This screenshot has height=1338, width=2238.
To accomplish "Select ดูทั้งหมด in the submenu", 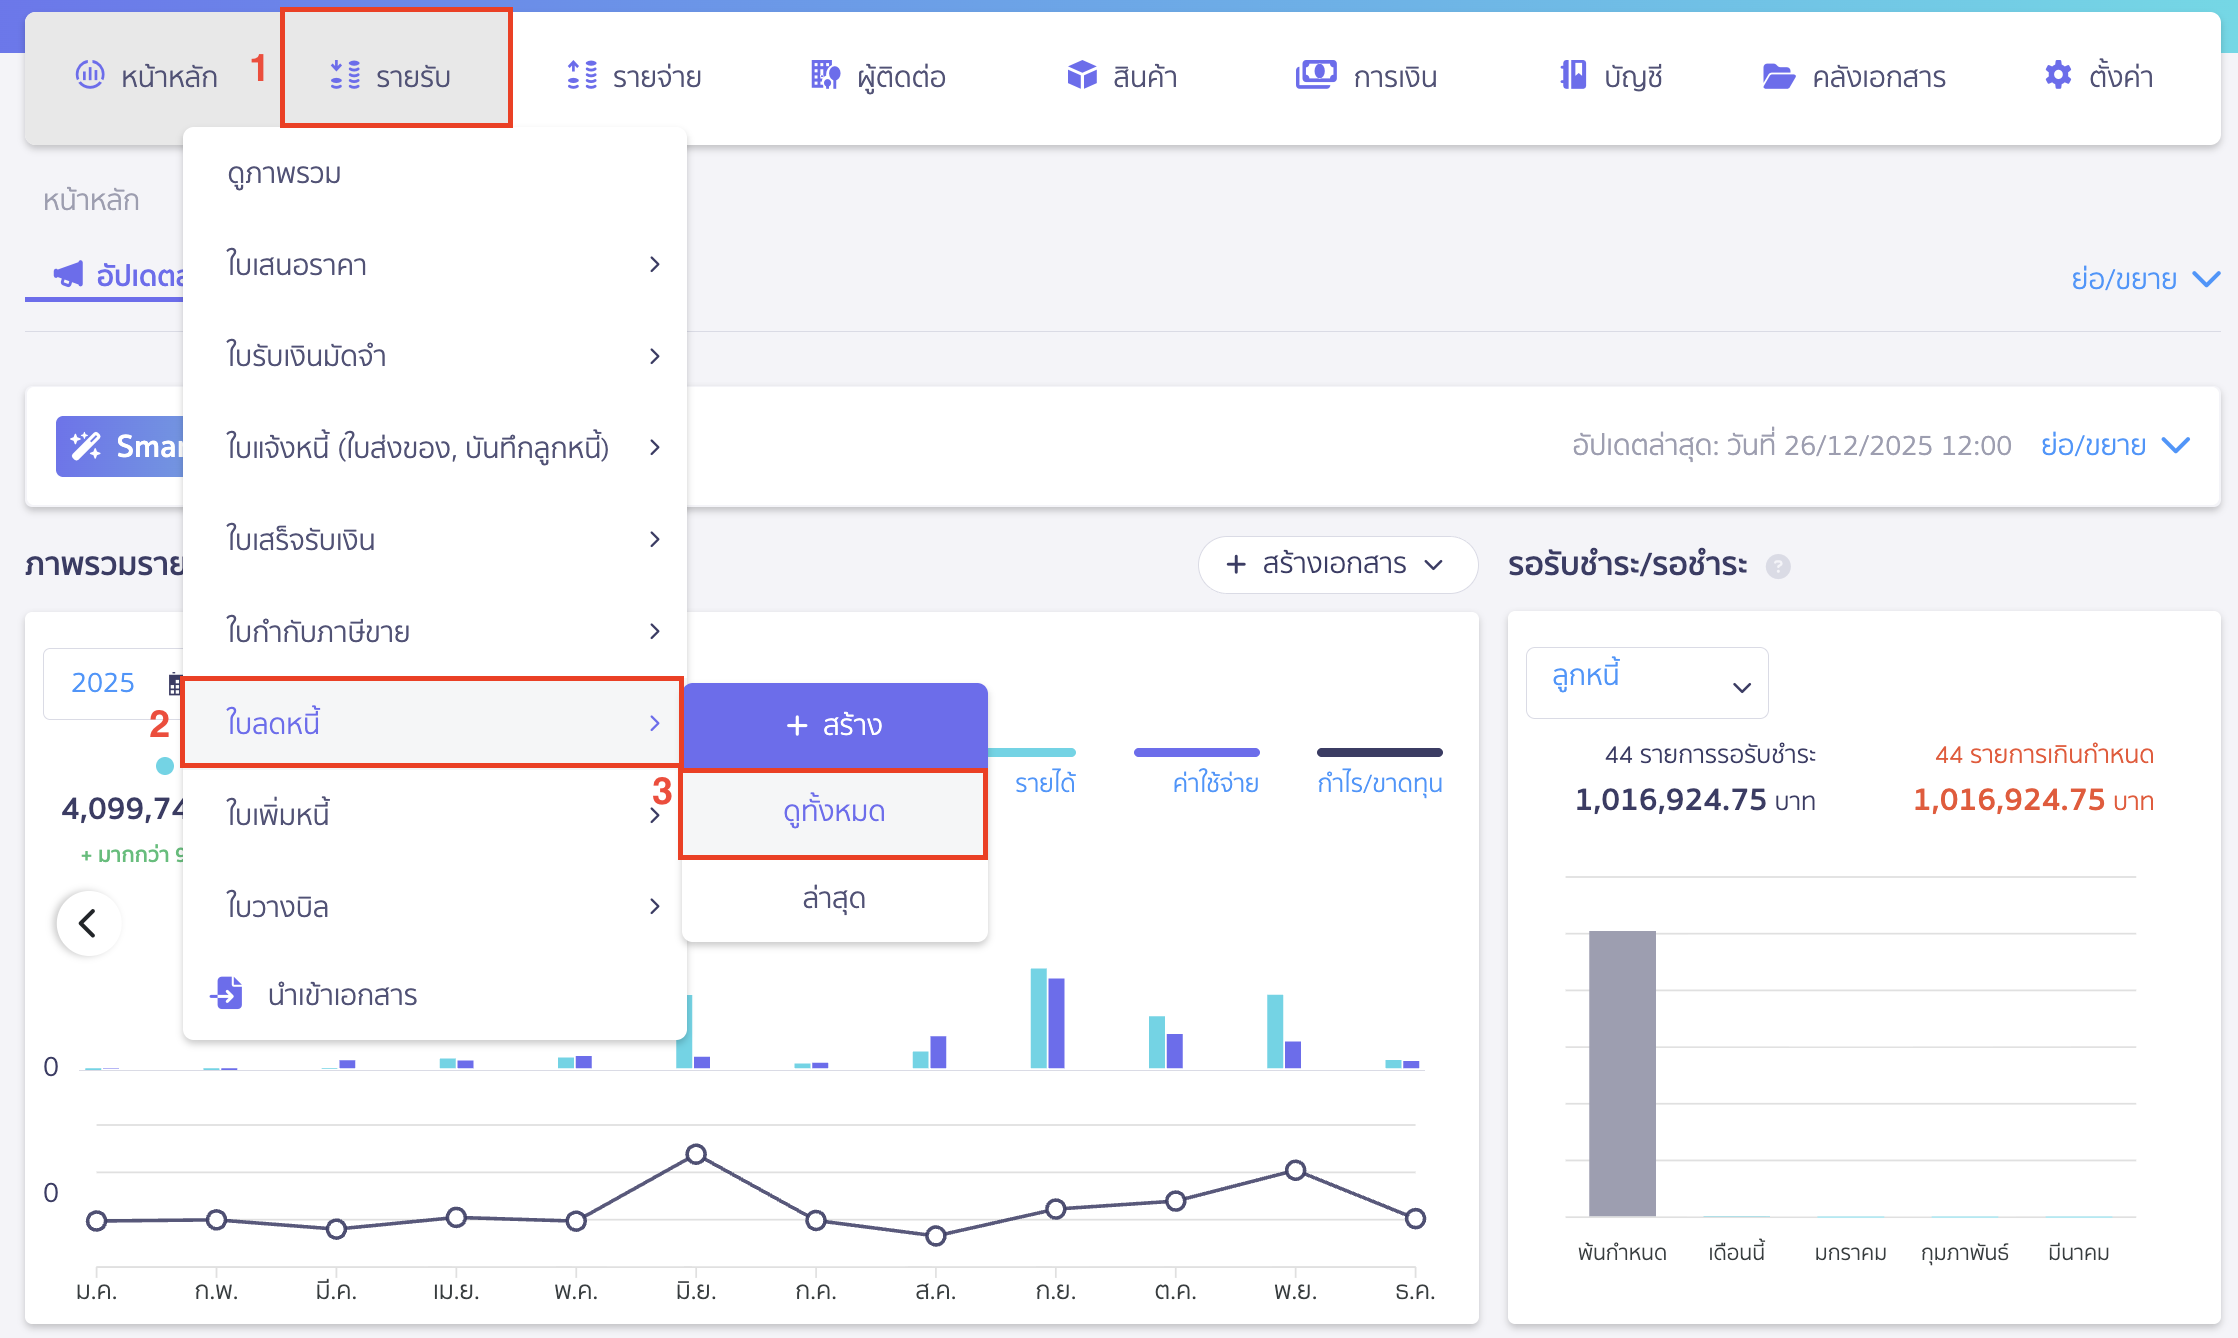I will pyautogui.click(x=834, y=812).
